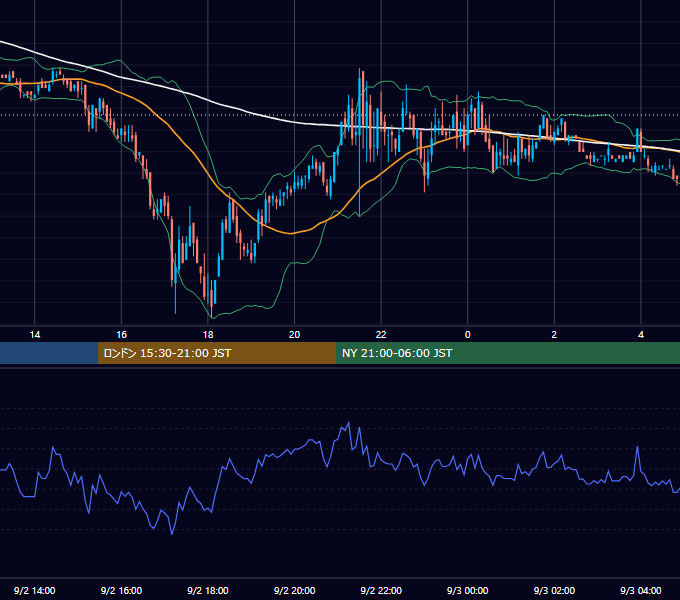
Task: Click the 16 hour label on price chart axis
Action: click(x=121, y=335)
